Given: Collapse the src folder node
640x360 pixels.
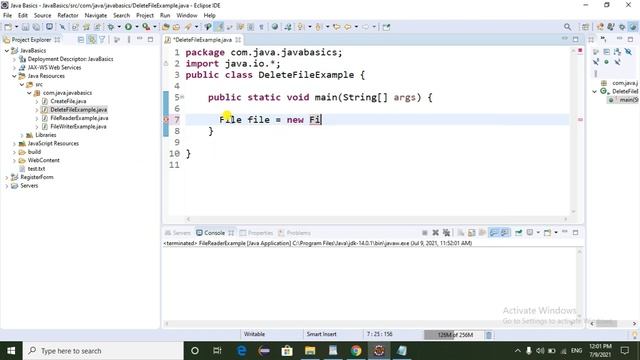Looking at the screenshot, I should point(22,84).
